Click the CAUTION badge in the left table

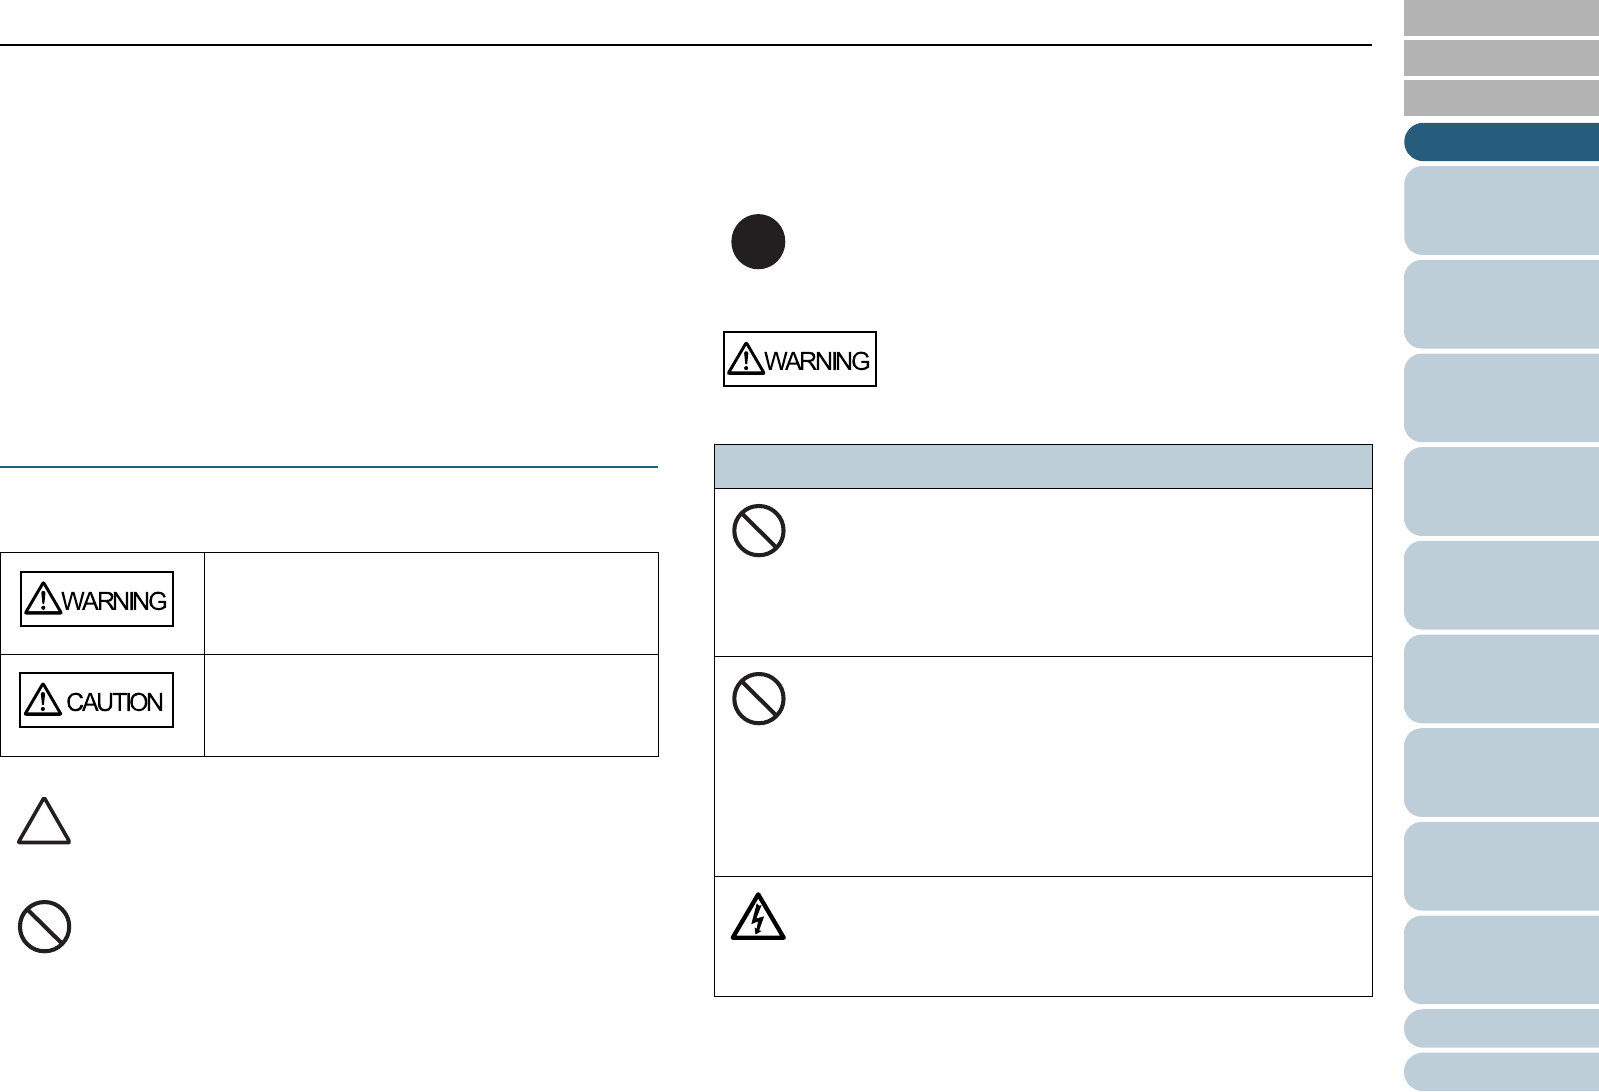(97, 701)
